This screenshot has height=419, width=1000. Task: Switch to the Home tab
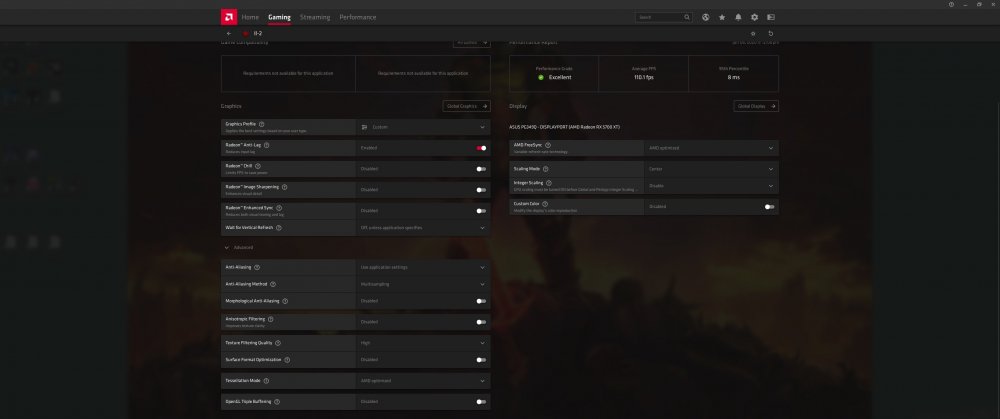click(x=250, y=17)
